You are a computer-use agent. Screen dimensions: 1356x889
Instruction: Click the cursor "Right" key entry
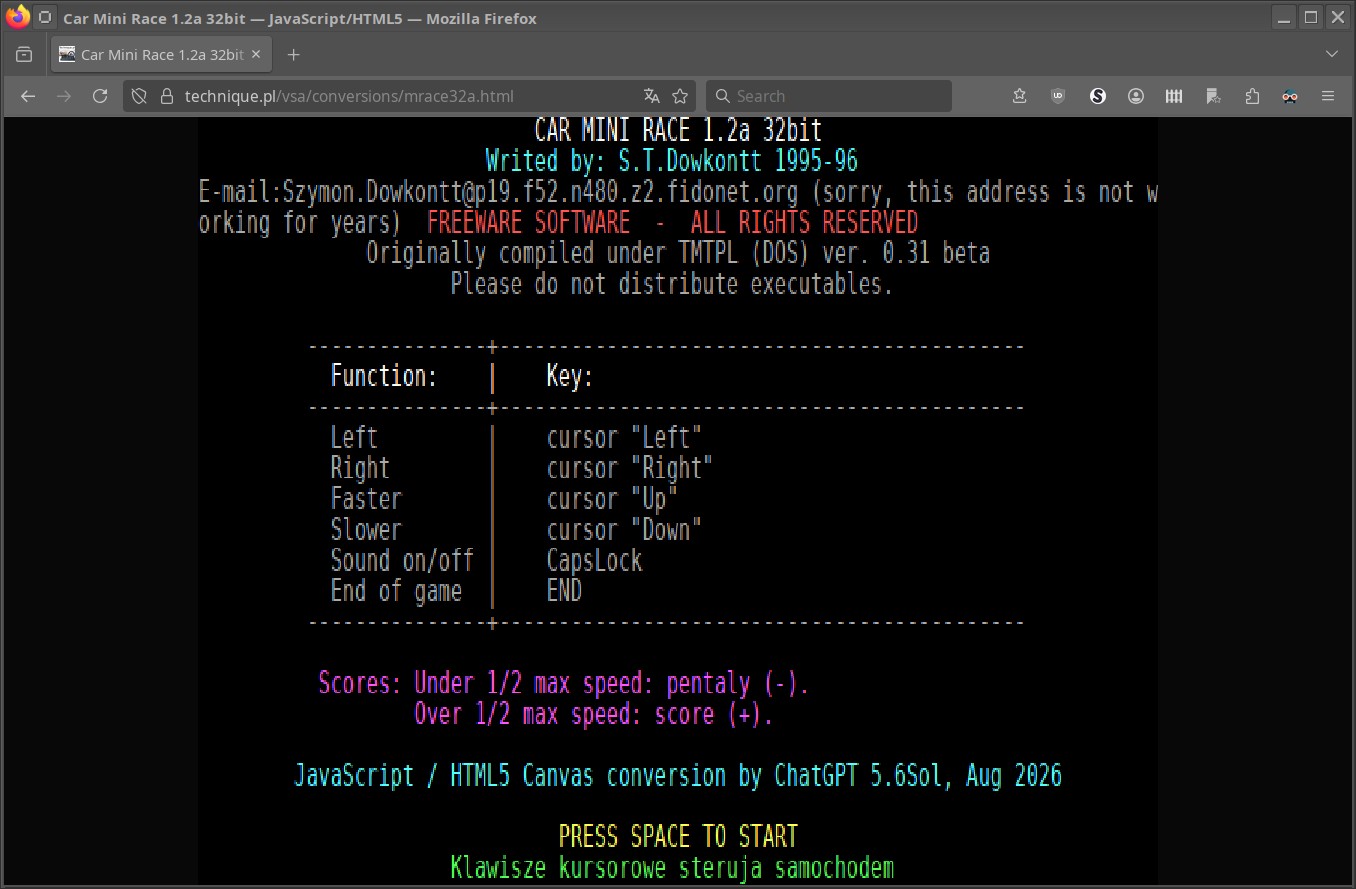click(630, 468)
